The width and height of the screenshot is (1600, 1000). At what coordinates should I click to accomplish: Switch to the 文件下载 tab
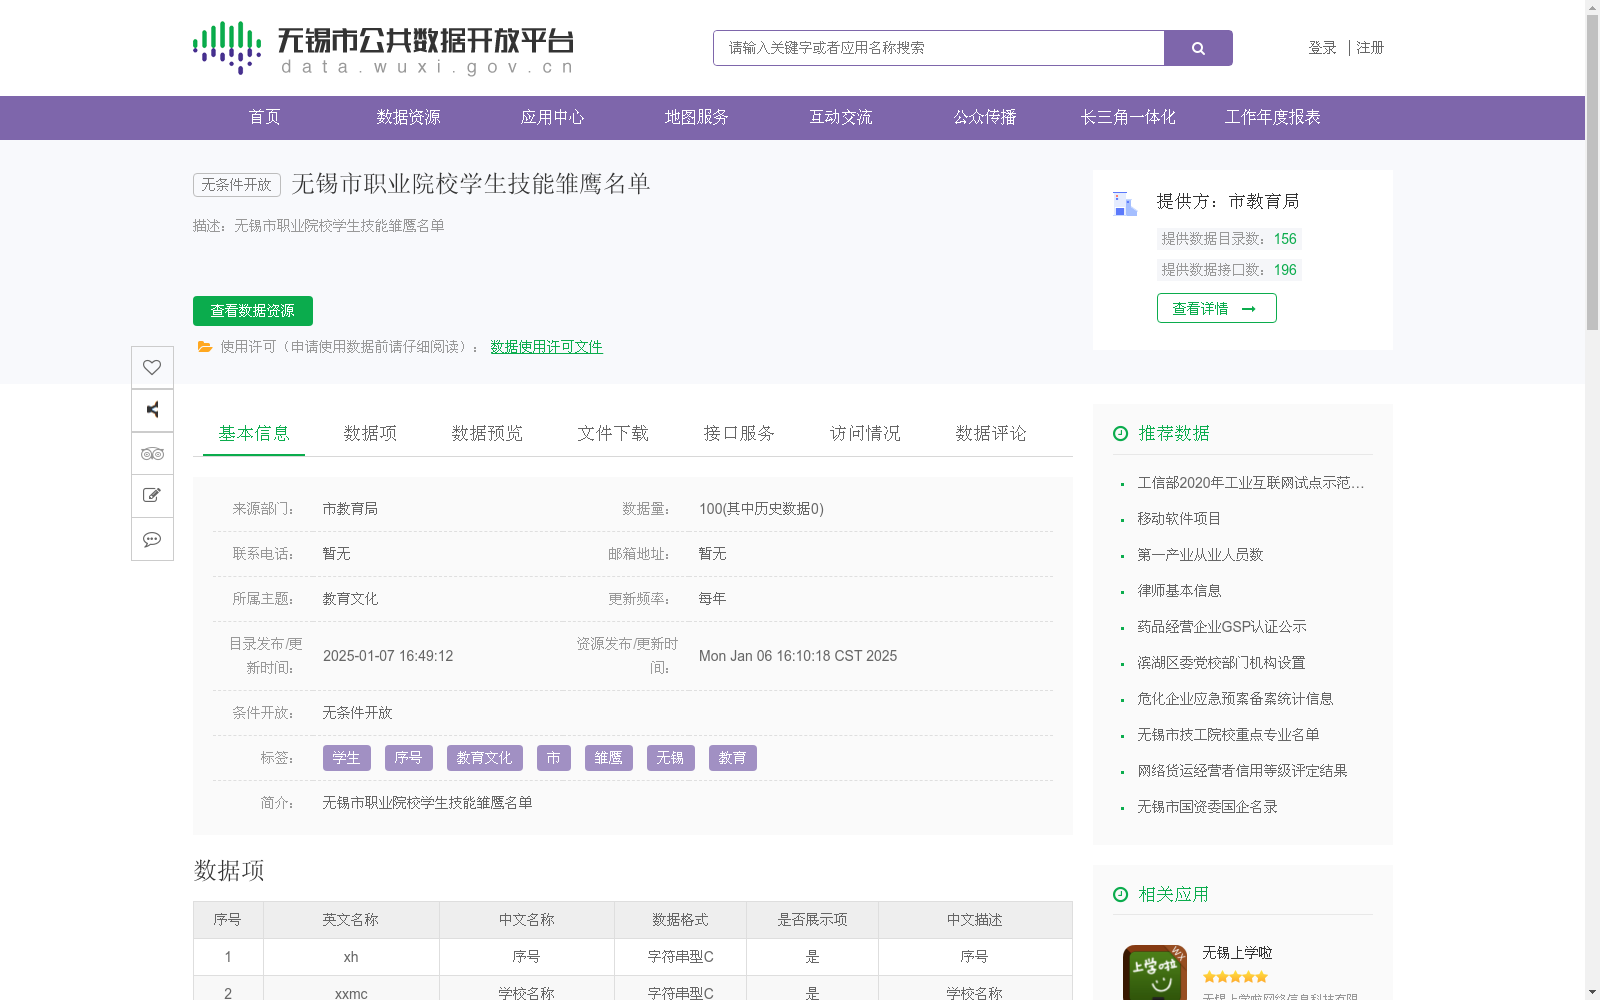[613, 433]
